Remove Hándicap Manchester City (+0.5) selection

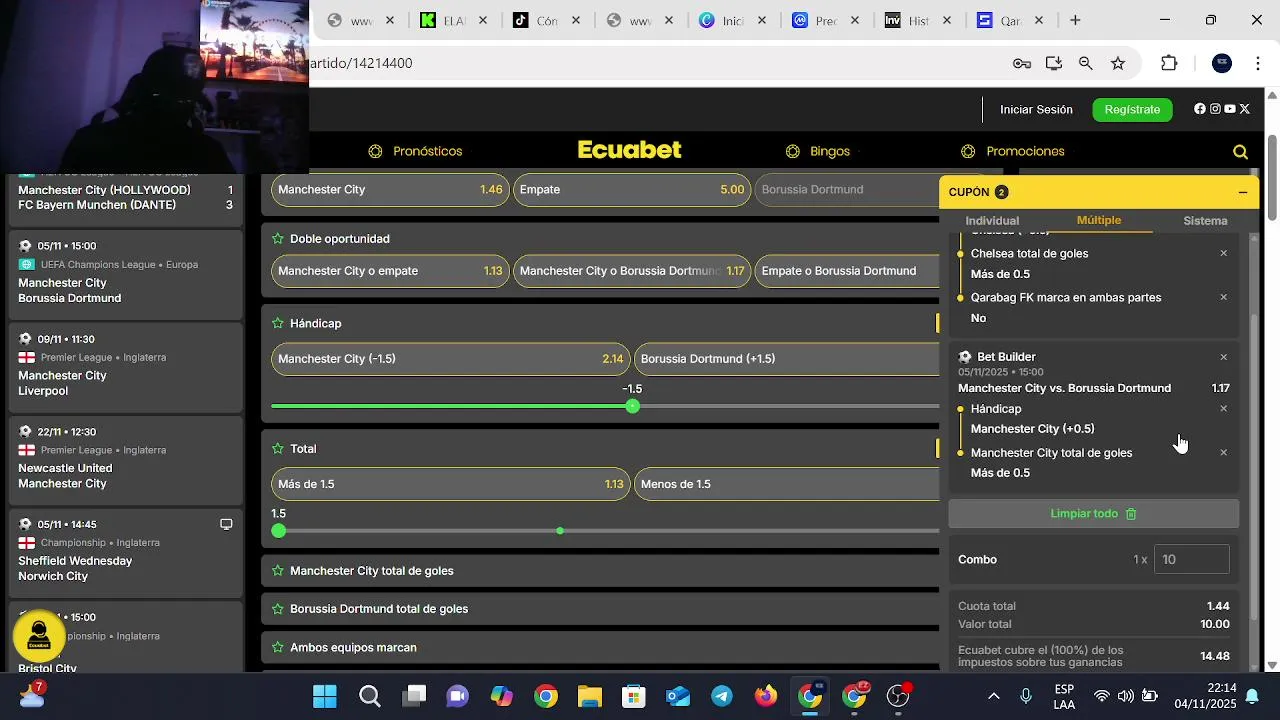(1223, 409)
